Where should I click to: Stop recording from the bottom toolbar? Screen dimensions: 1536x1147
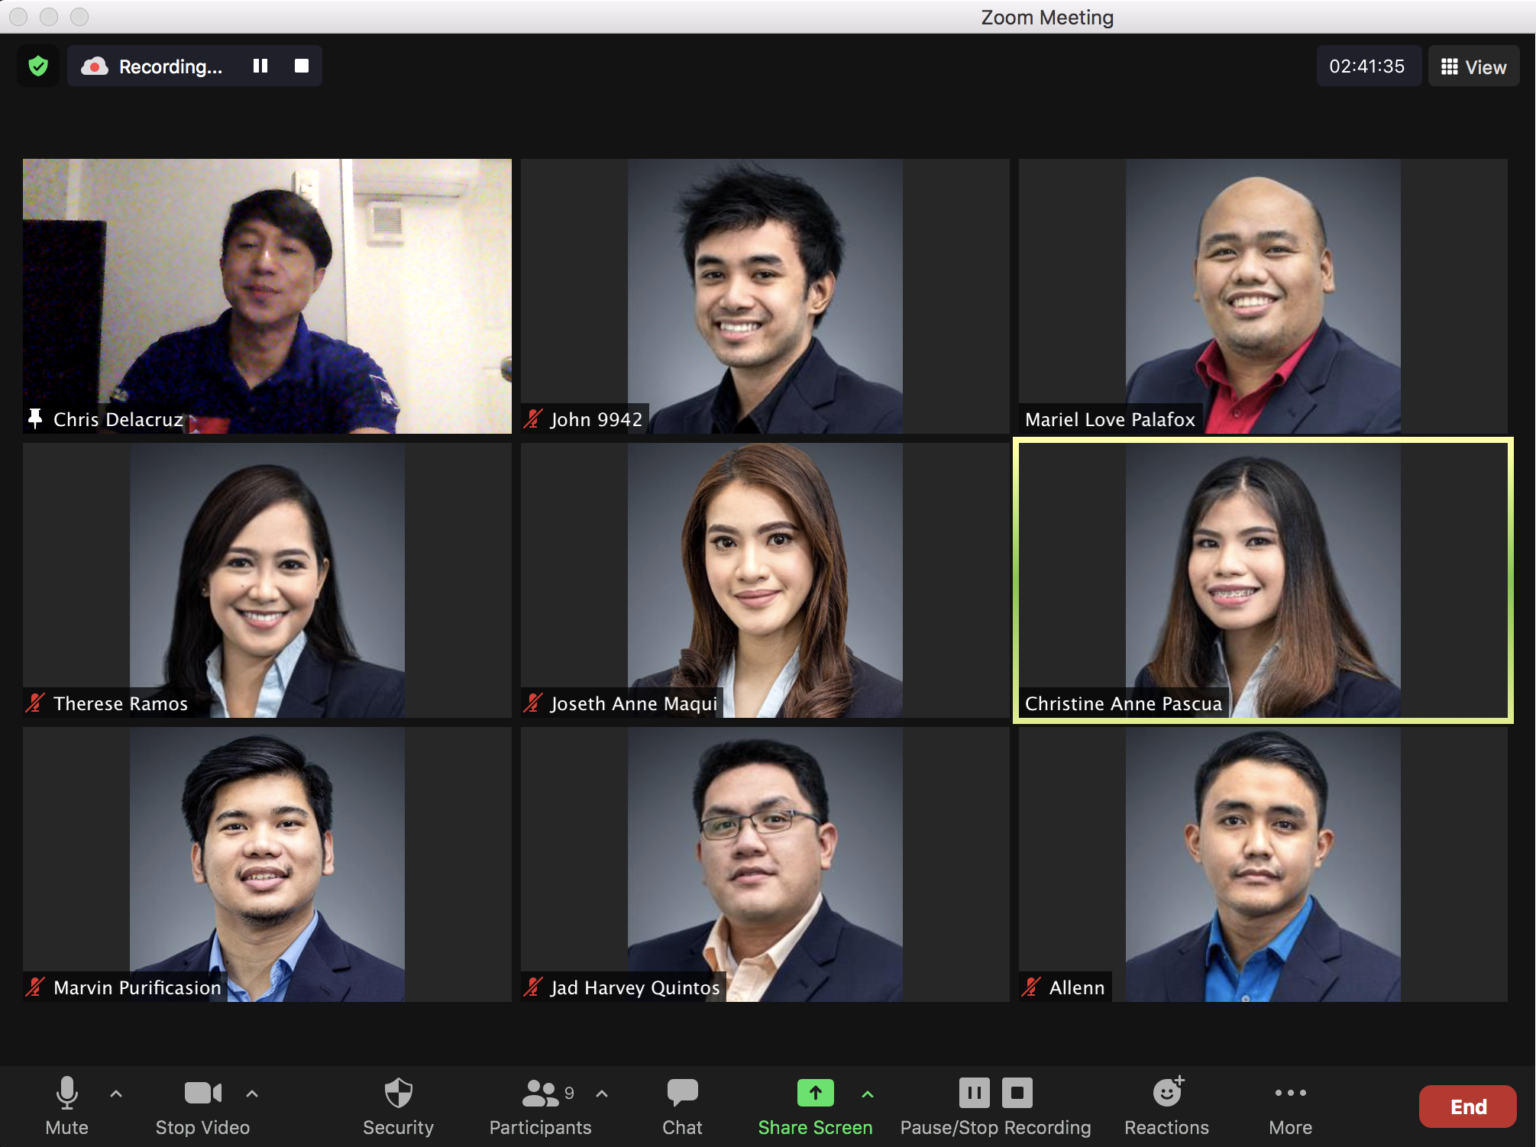(x=1017, y=1093)
